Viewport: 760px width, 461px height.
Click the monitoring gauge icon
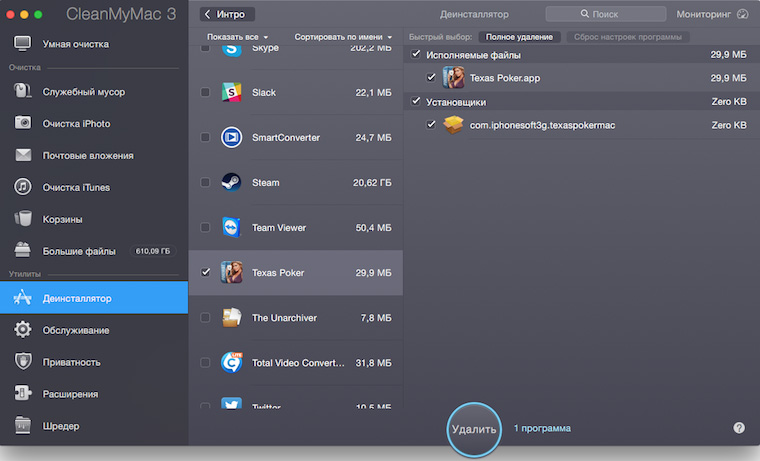pos(743,14)
